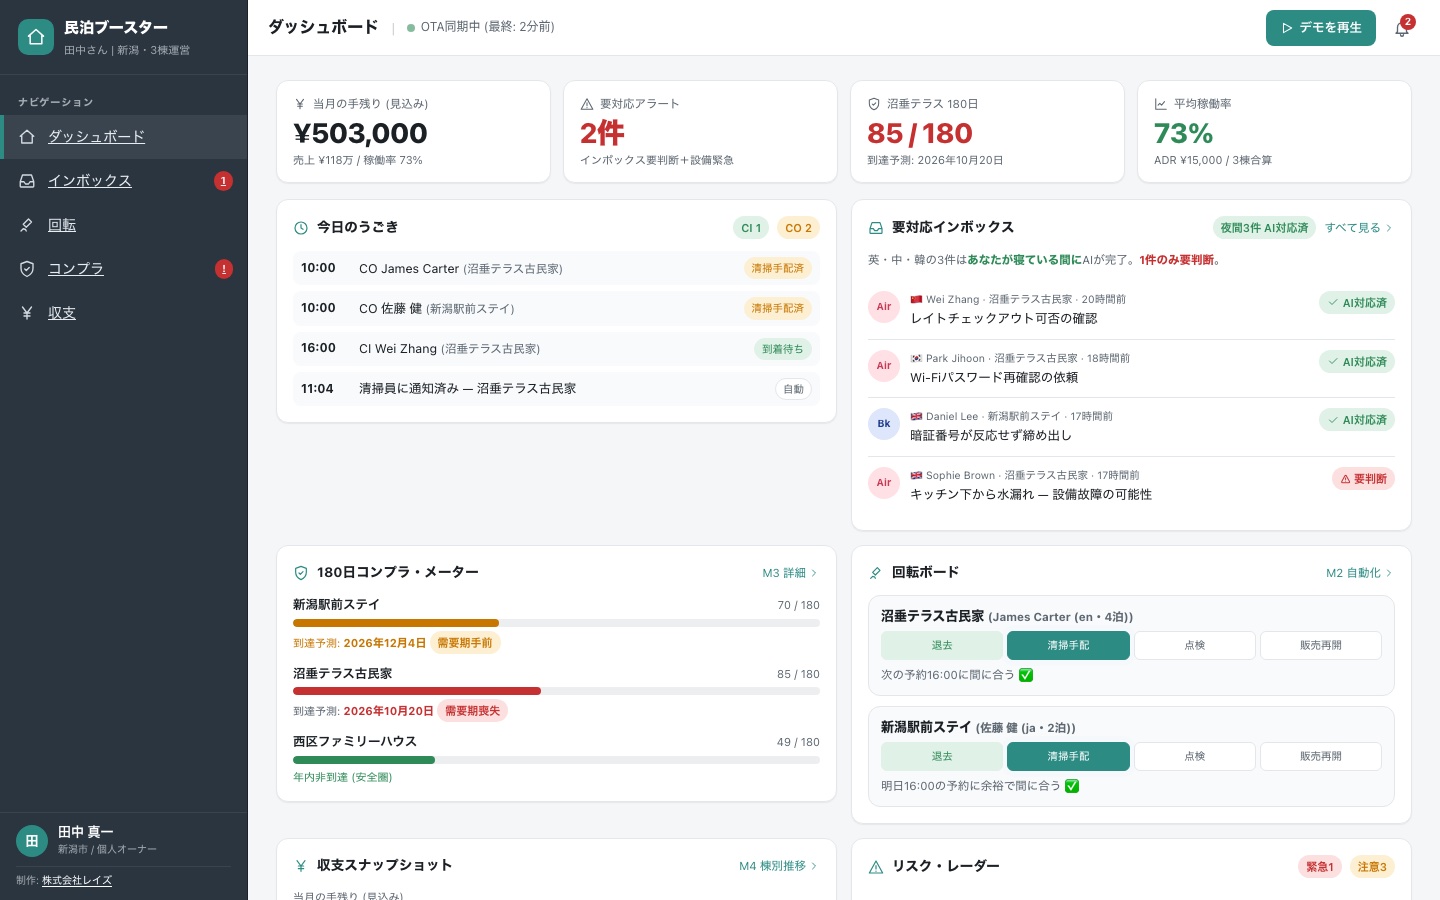Click the 要判断 badge for Sophie Brown
Screen dimensions: 1440x900
click(1363, 479)
